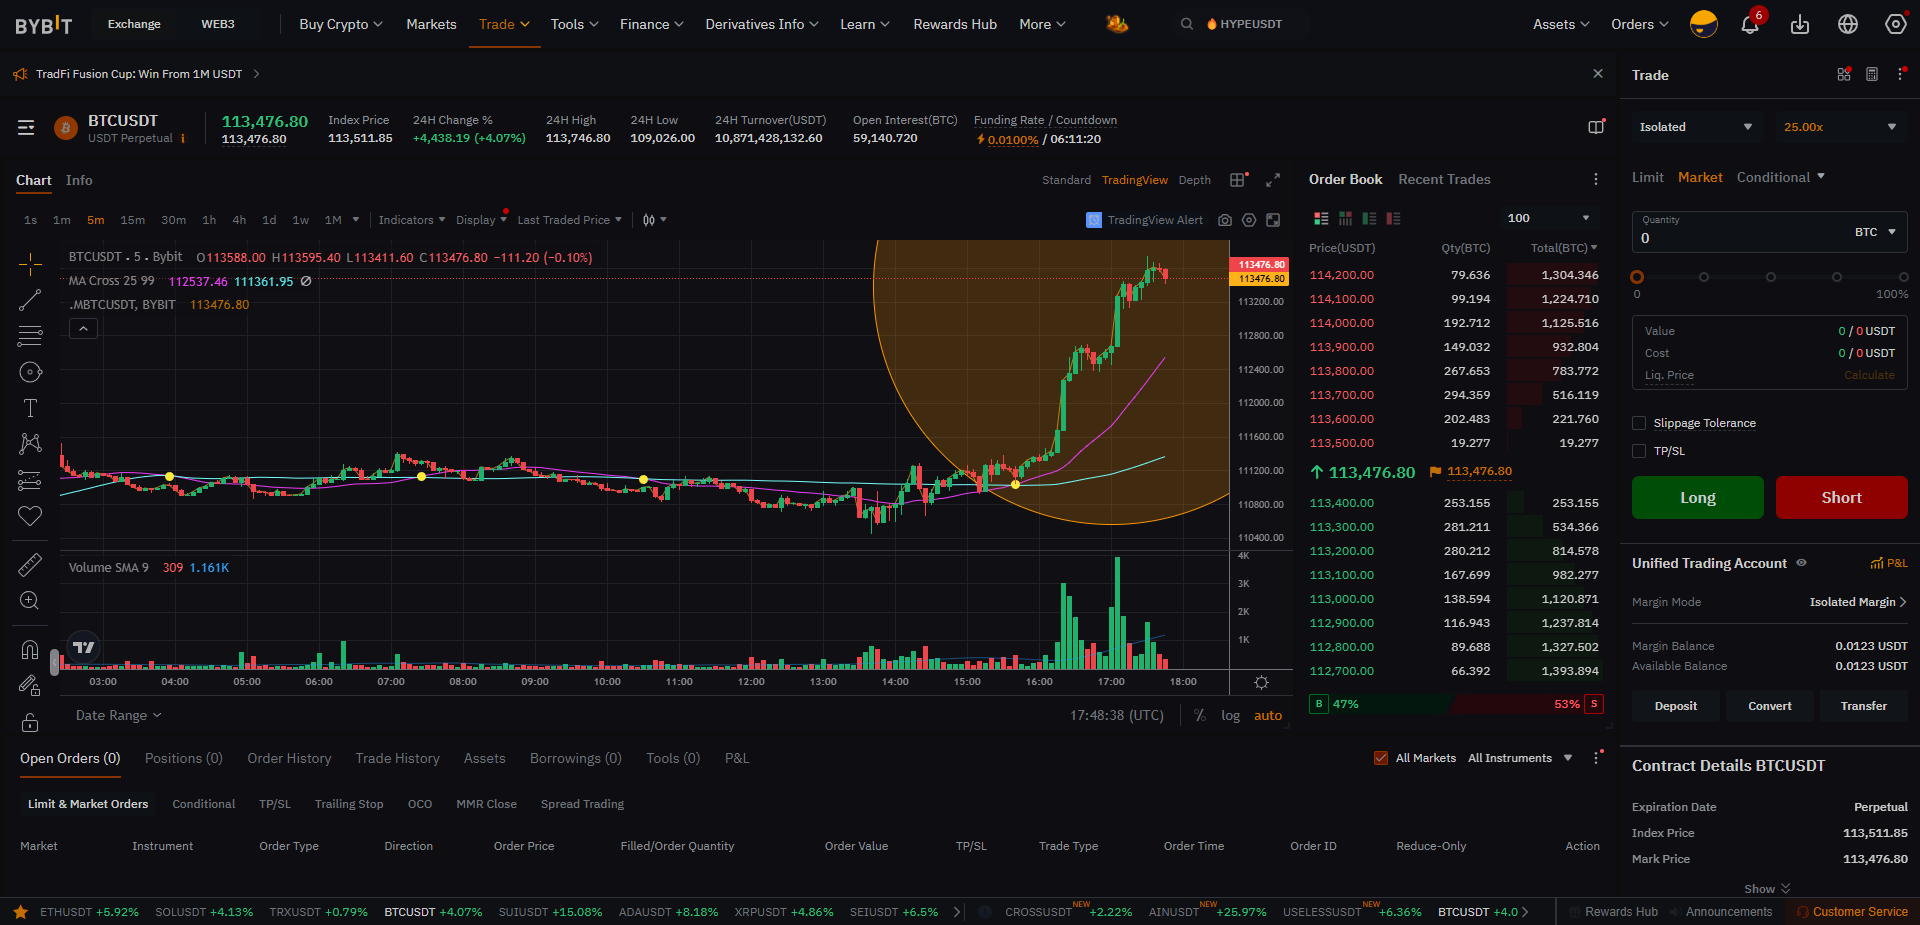The image size is (1920, 925).
Task: Click the download app icon
Action: [x=1800, y=24]
